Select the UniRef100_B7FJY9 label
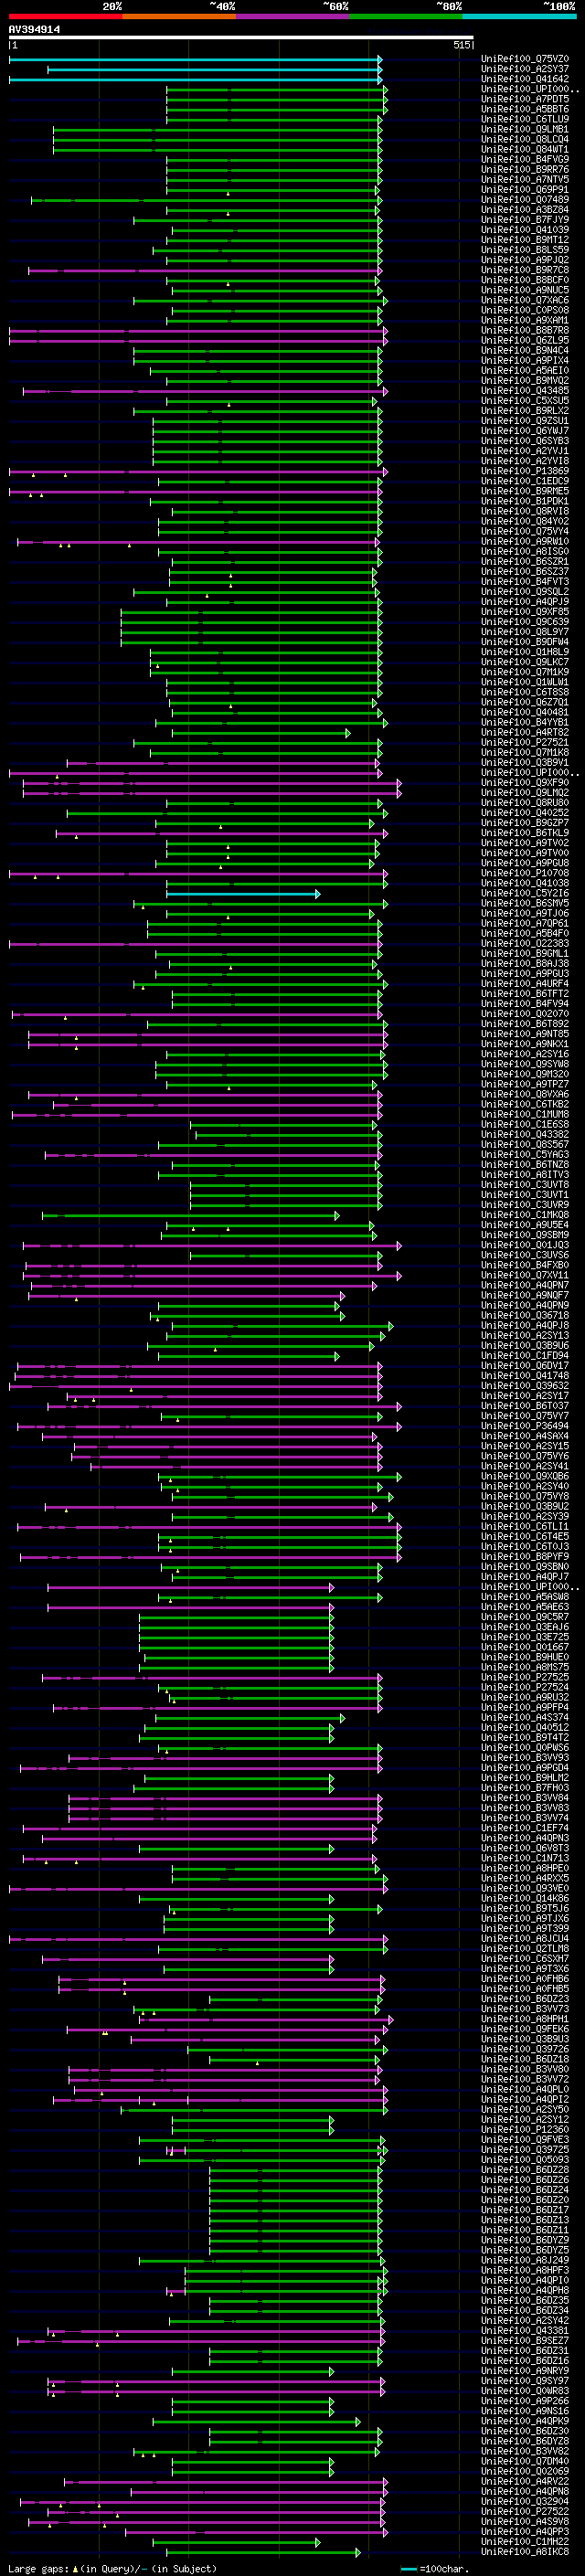This screenshot has width=585, height=2576. (525, 220)
